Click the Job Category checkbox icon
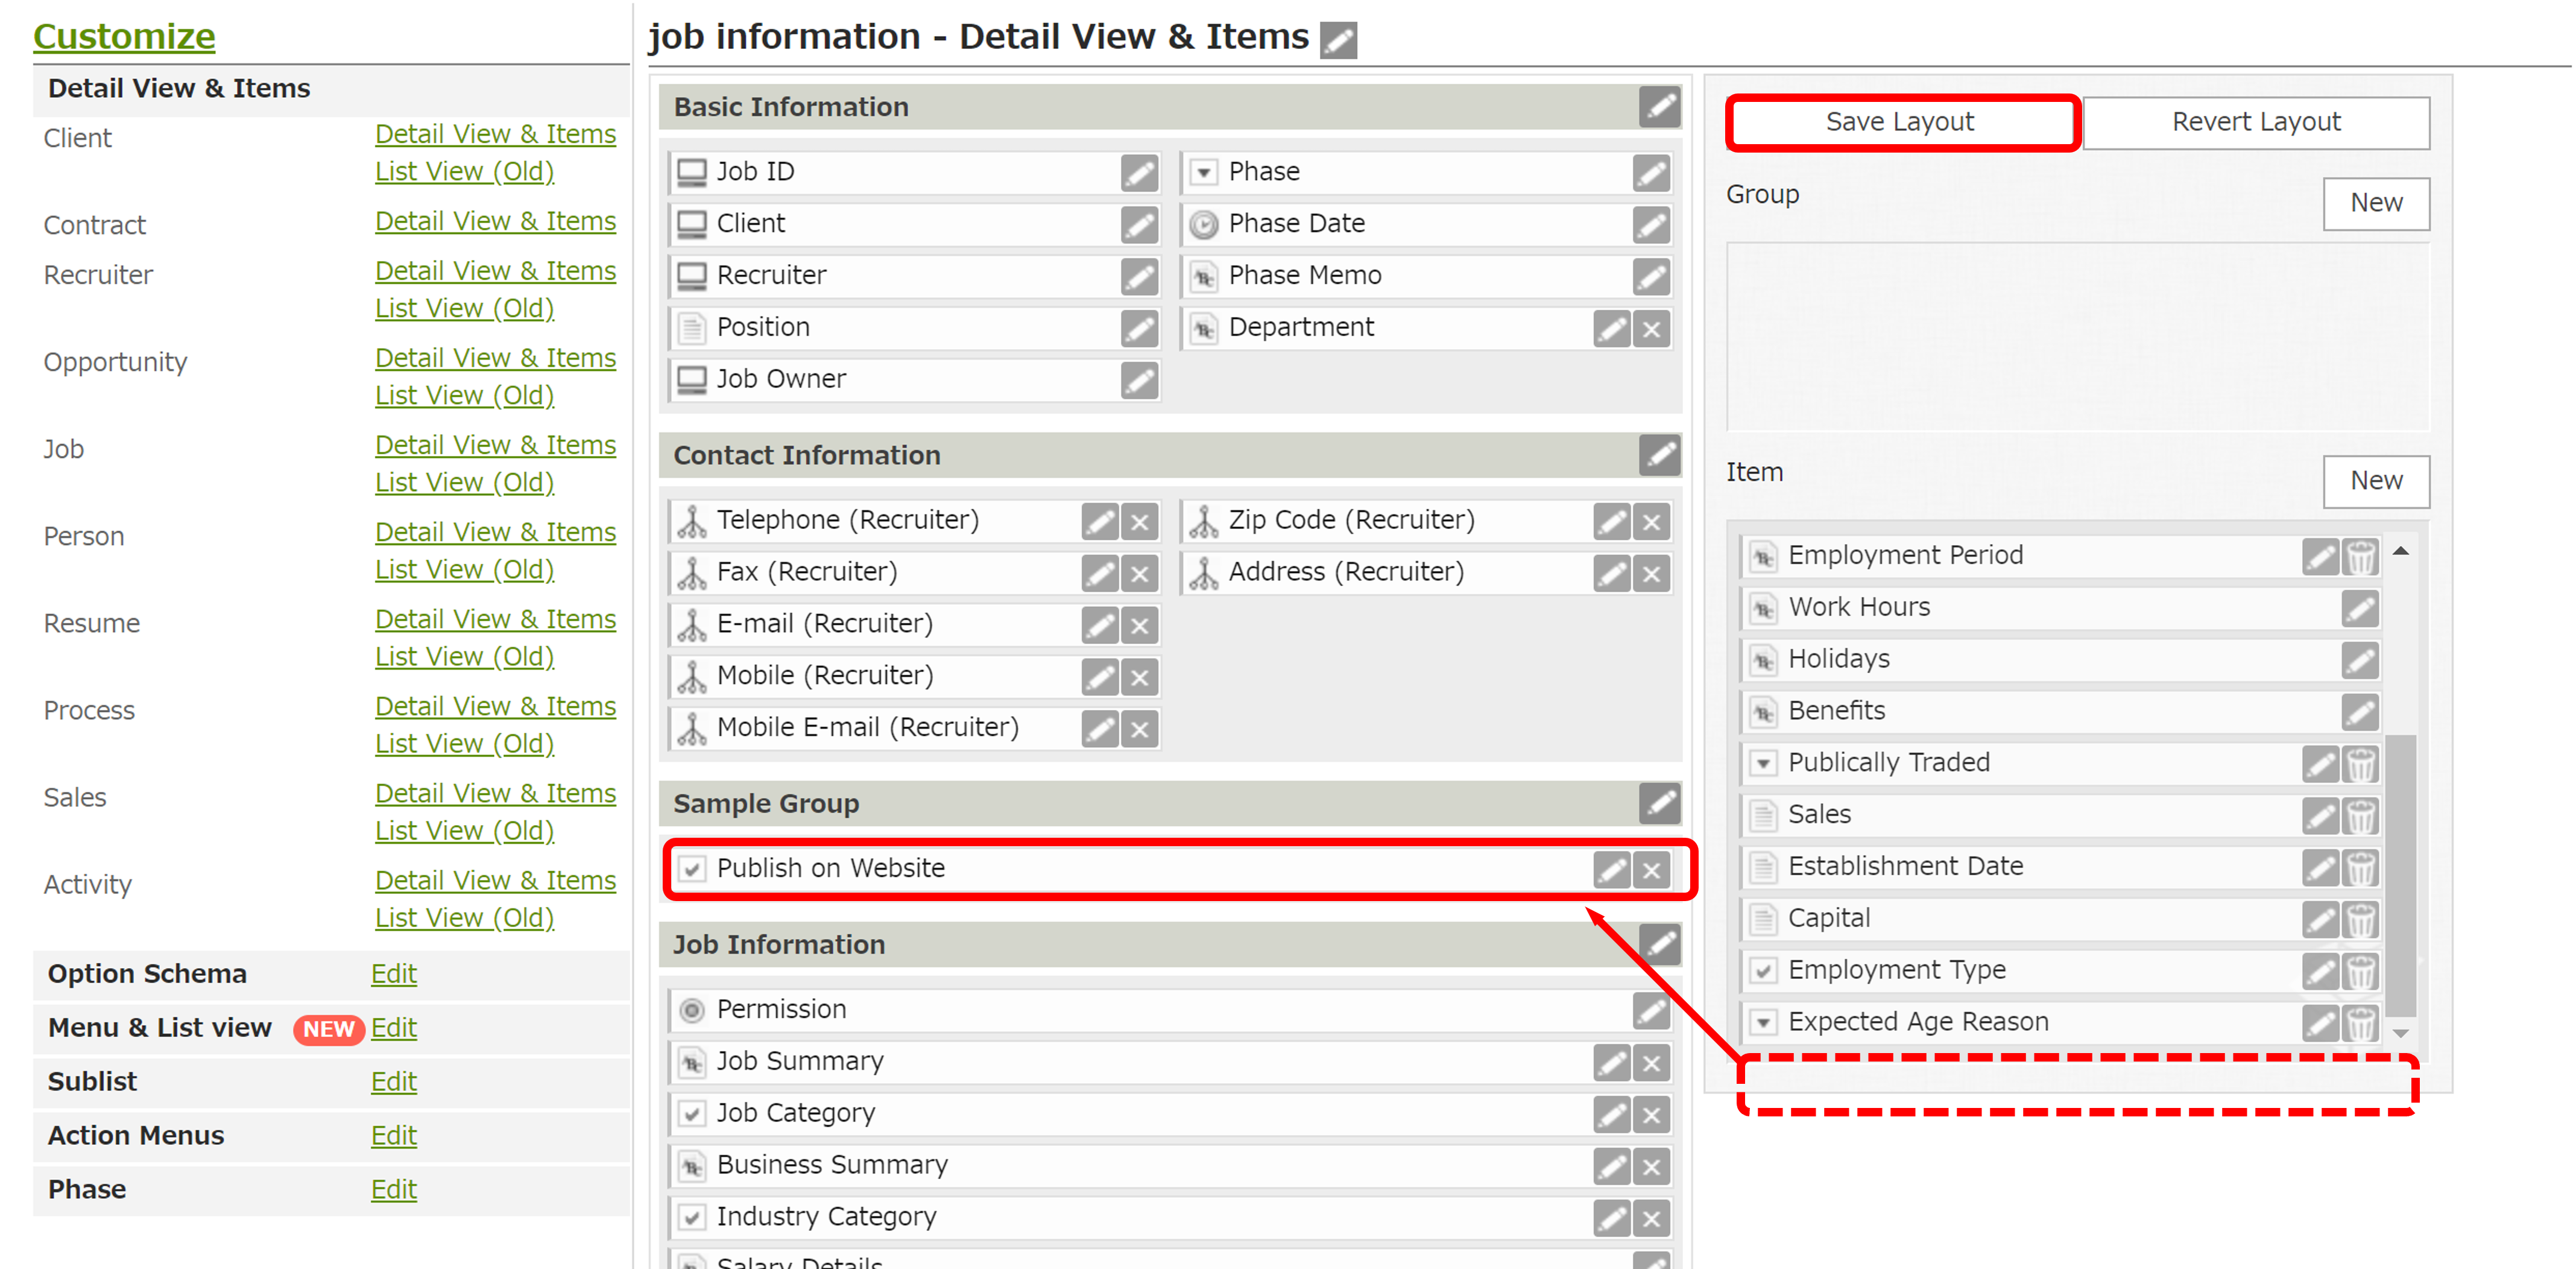Image resolution: width=2576 pixels, height=1269 pixels. tap(691, 1113)
